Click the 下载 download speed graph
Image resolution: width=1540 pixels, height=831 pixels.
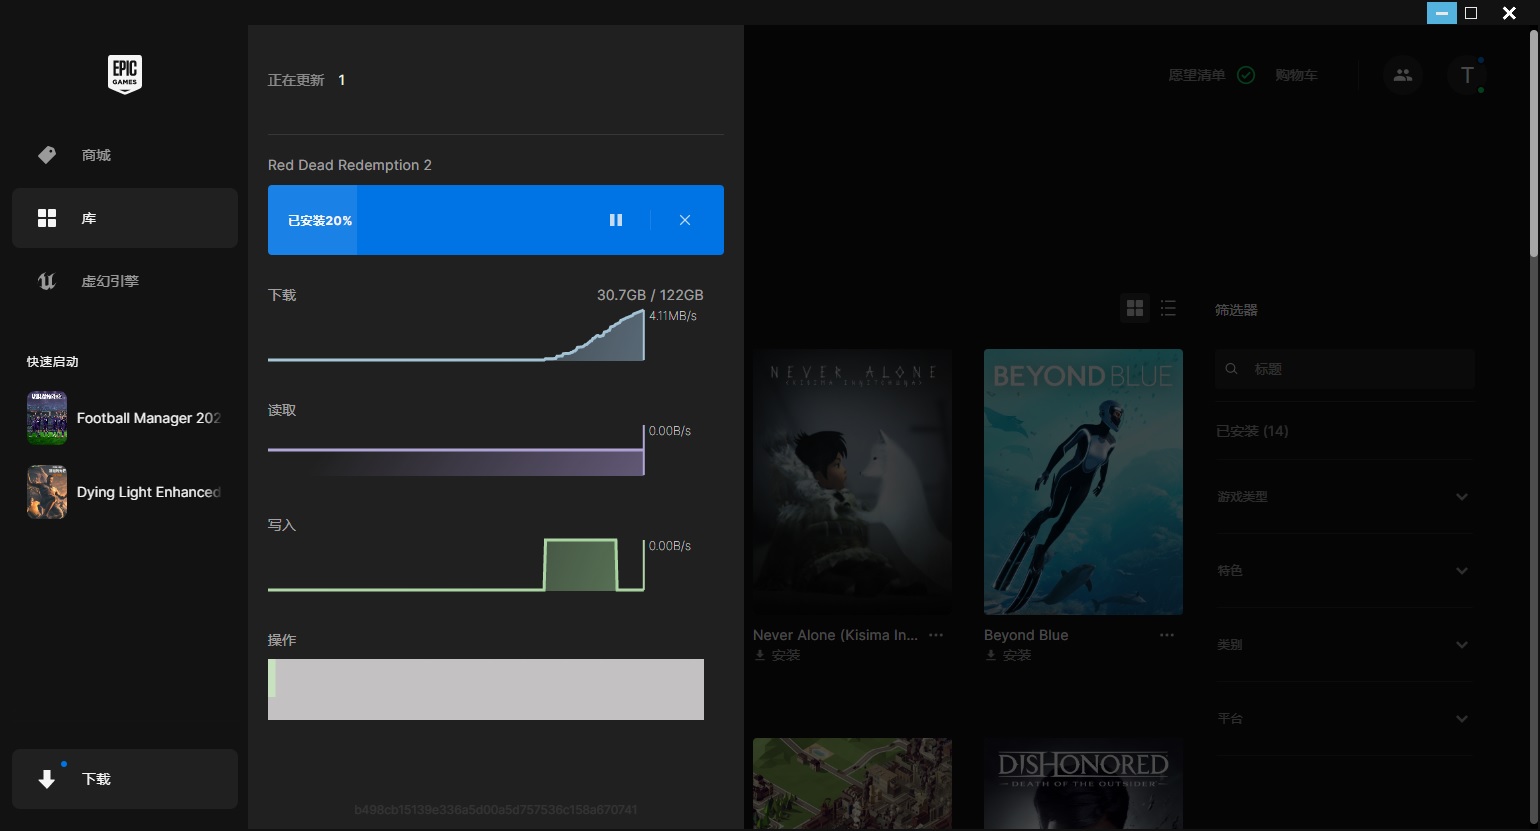pyautogui.click(x=456, y=335)
